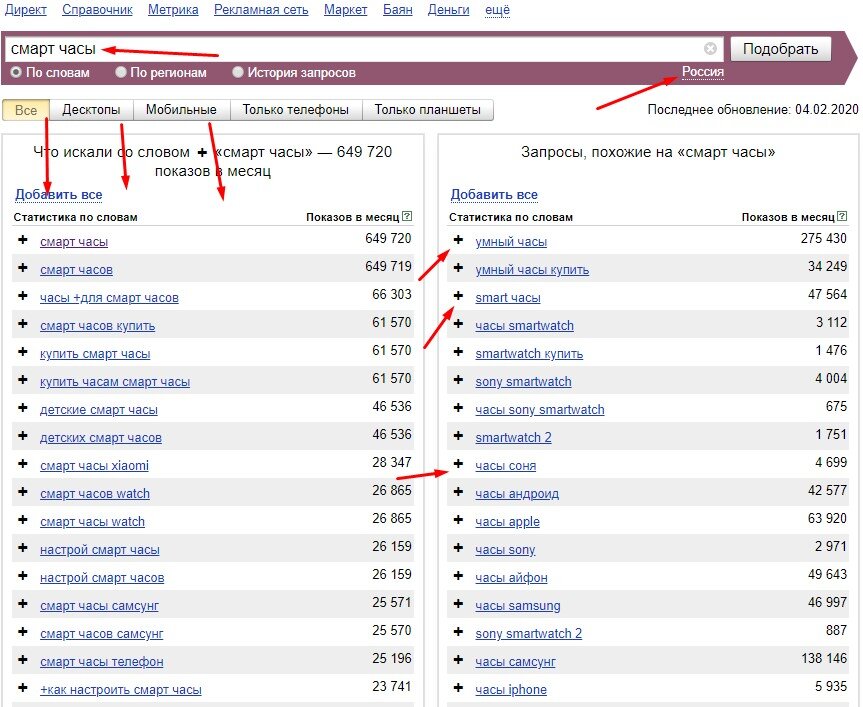Click impressions value '275 430'
This screenshot has height=707, width=863.
823,238
